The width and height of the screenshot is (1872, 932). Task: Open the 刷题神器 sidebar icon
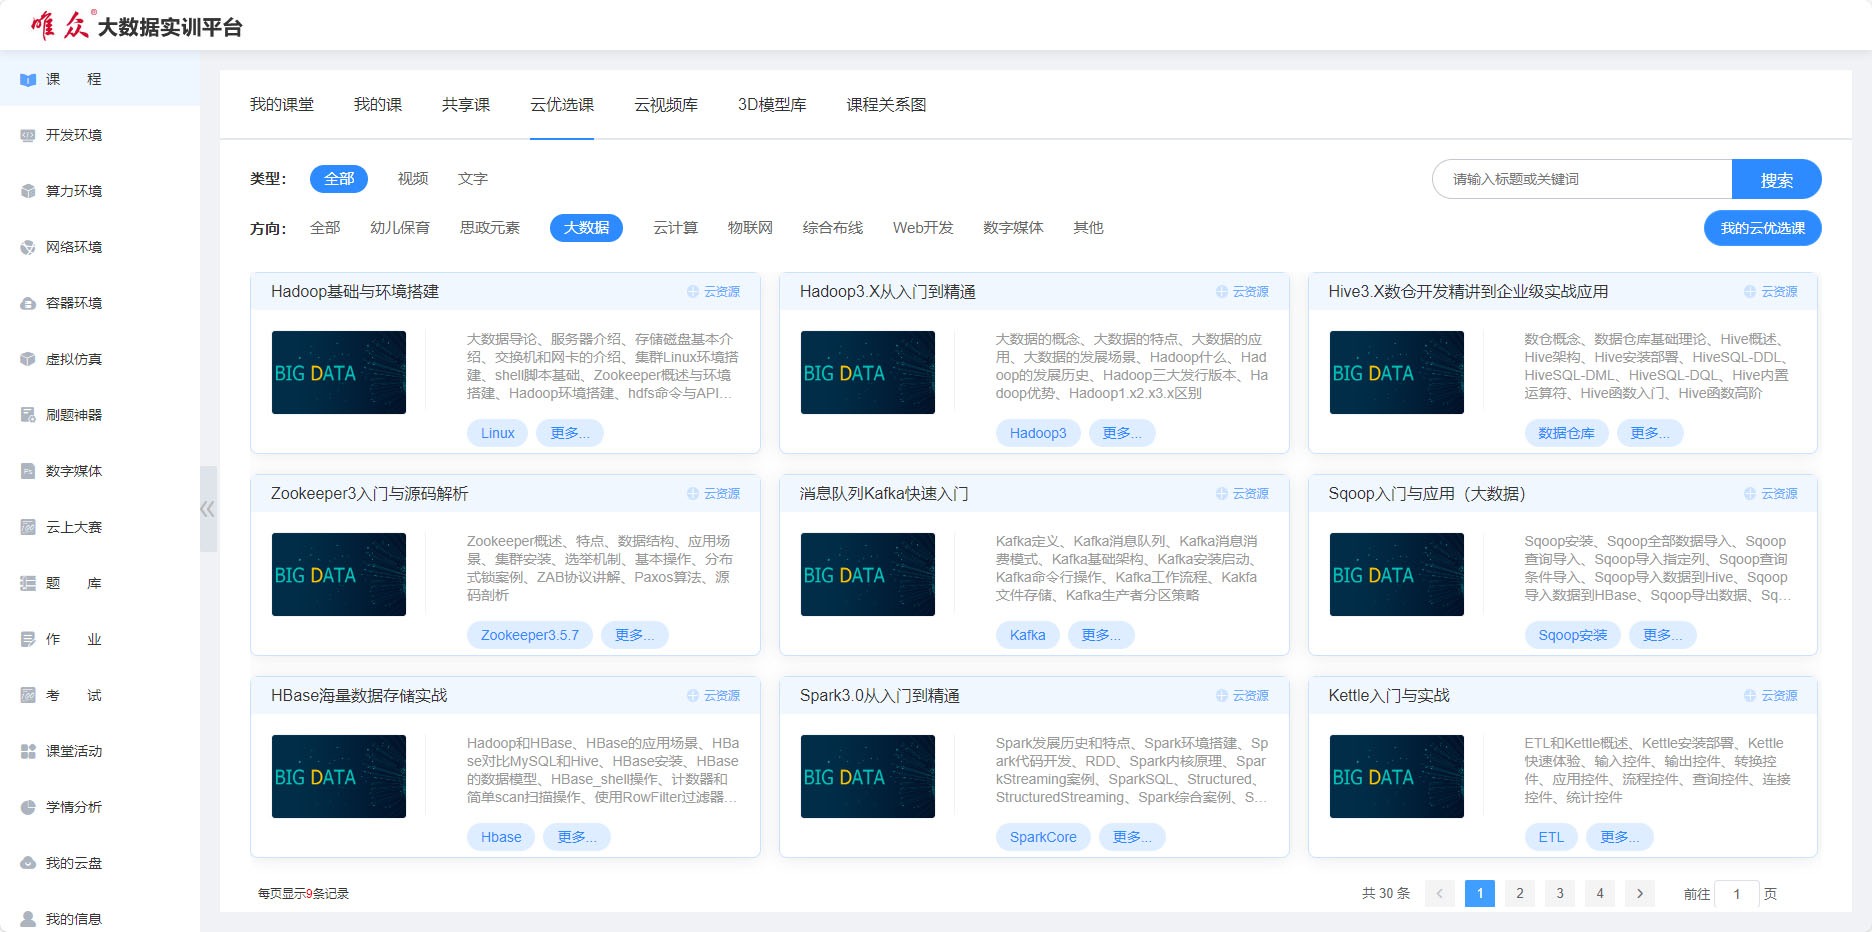[28, 415]
